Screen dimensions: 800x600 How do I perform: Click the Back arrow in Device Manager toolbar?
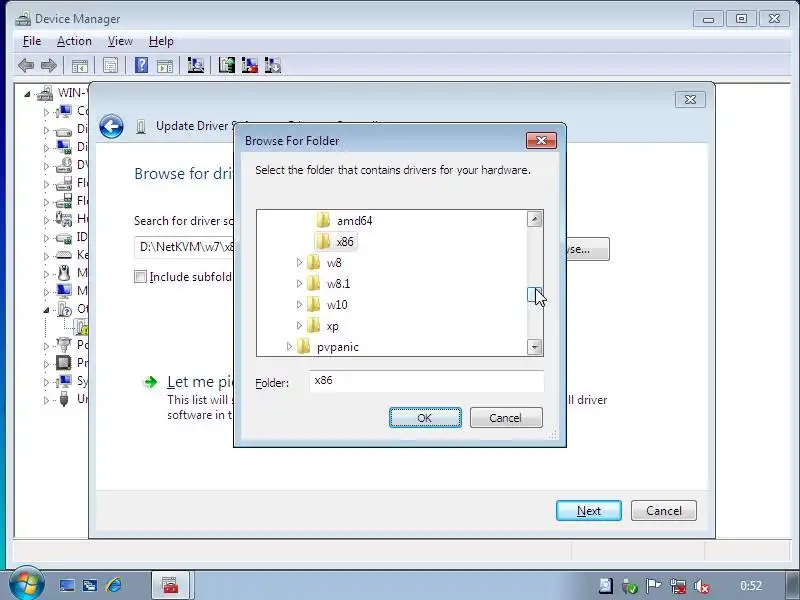pyautogui.click(x=26, y=65)
